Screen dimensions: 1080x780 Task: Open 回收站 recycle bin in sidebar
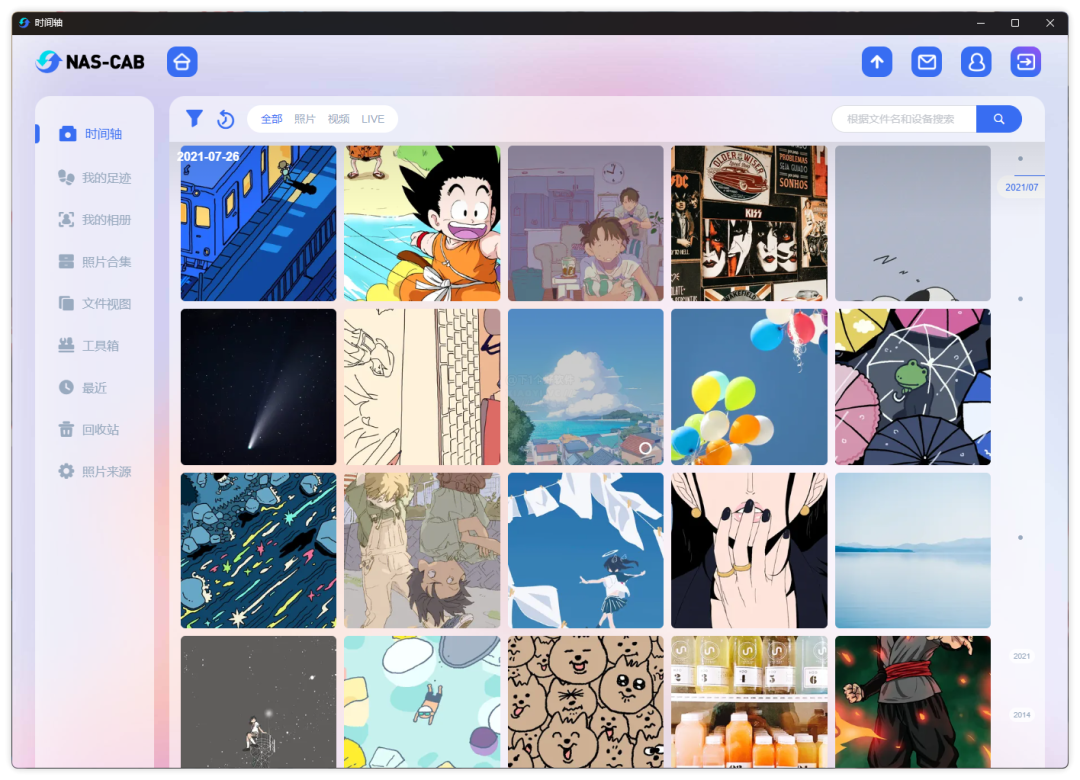coord(89,429)
